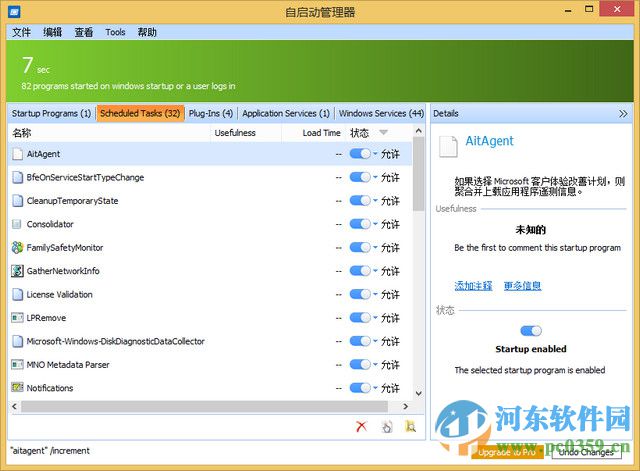This screenshot has width=640, height=471.
Task: Open the Consolidator status dropdown arrow
Action: 375,224
